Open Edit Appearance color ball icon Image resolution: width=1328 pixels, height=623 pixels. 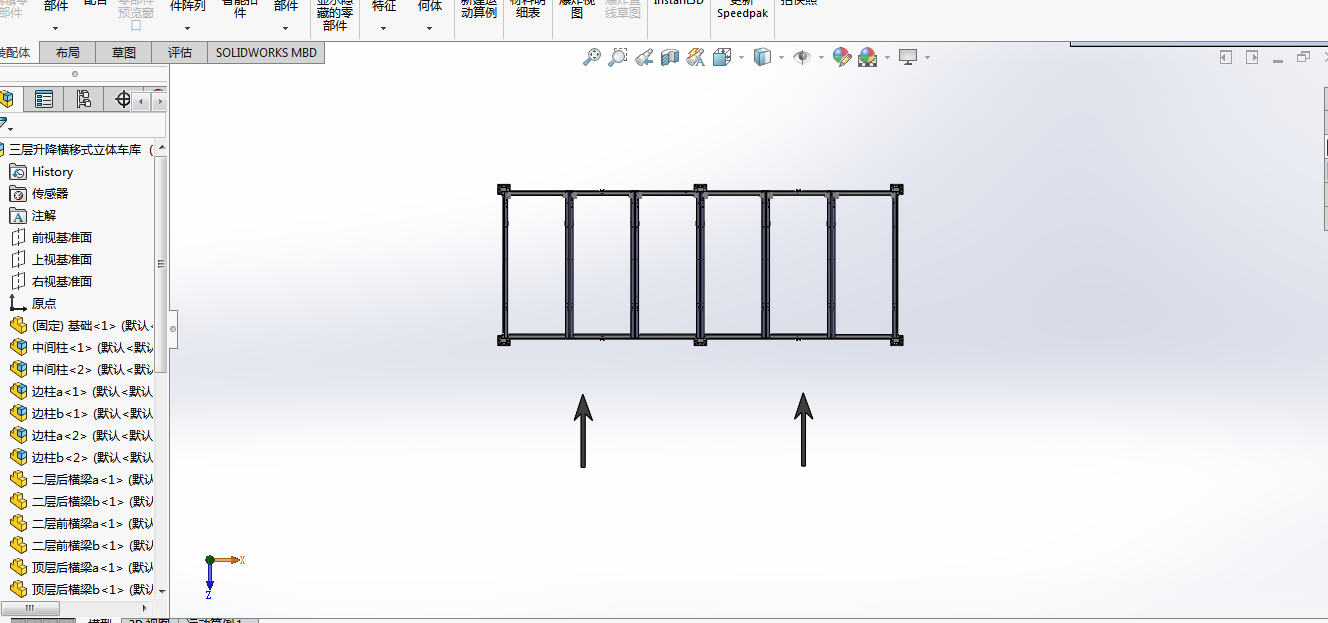click(842, 57)
